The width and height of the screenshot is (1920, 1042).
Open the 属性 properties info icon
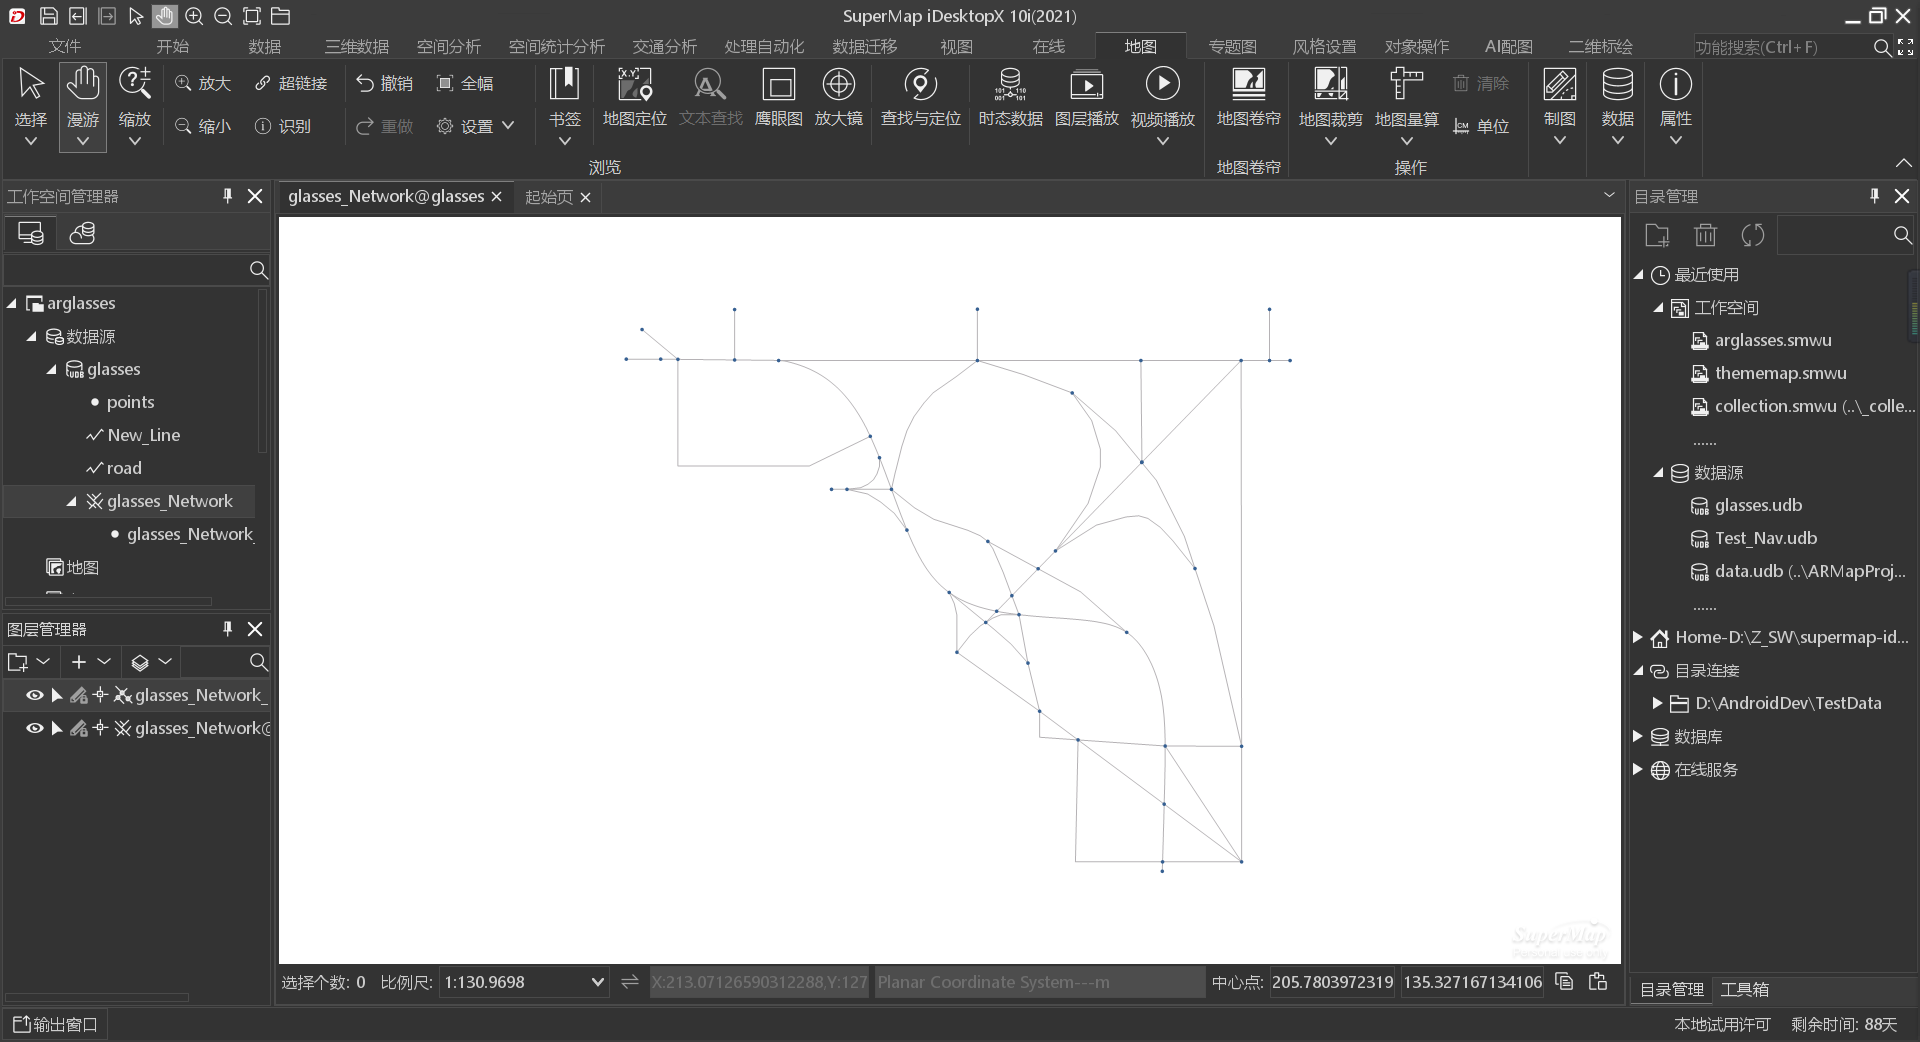1675,84
